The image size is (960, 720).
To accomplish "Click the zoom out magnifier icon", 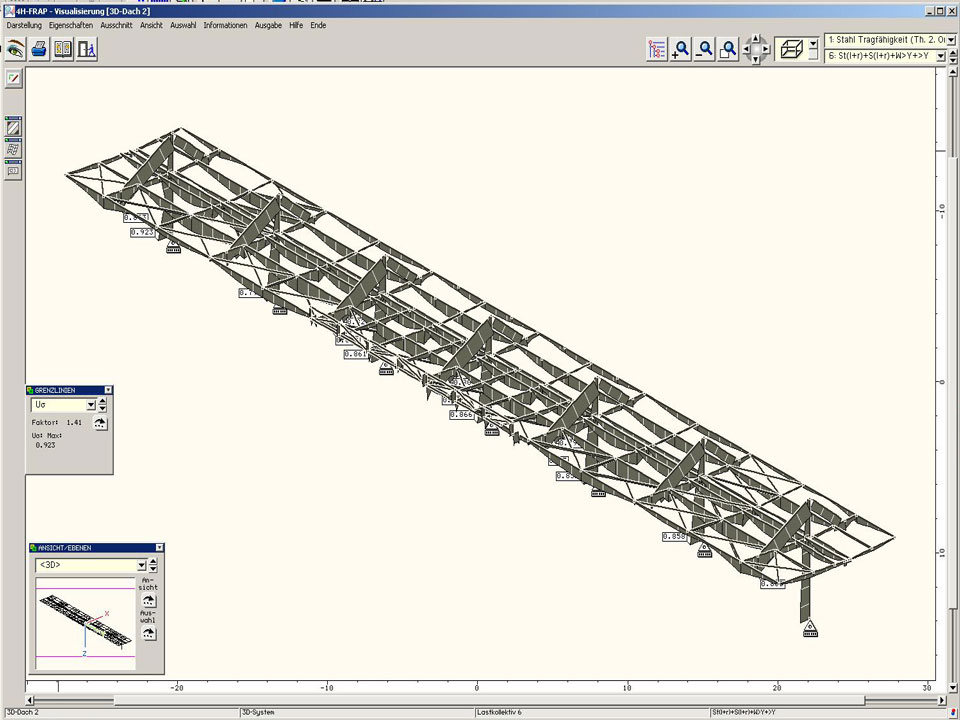I will [x=705, y=49].
